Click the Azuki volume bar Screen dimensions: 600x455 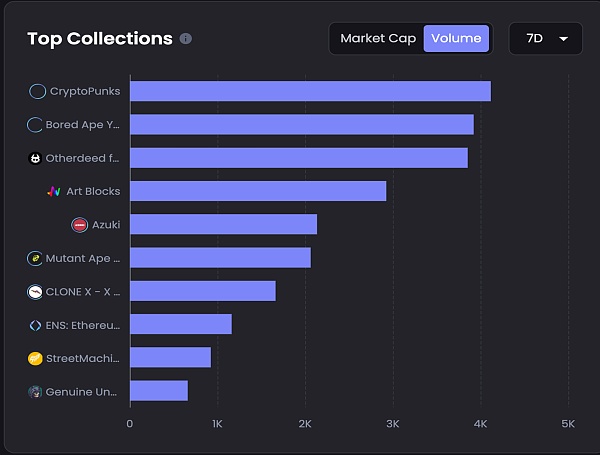coord(223,225)
